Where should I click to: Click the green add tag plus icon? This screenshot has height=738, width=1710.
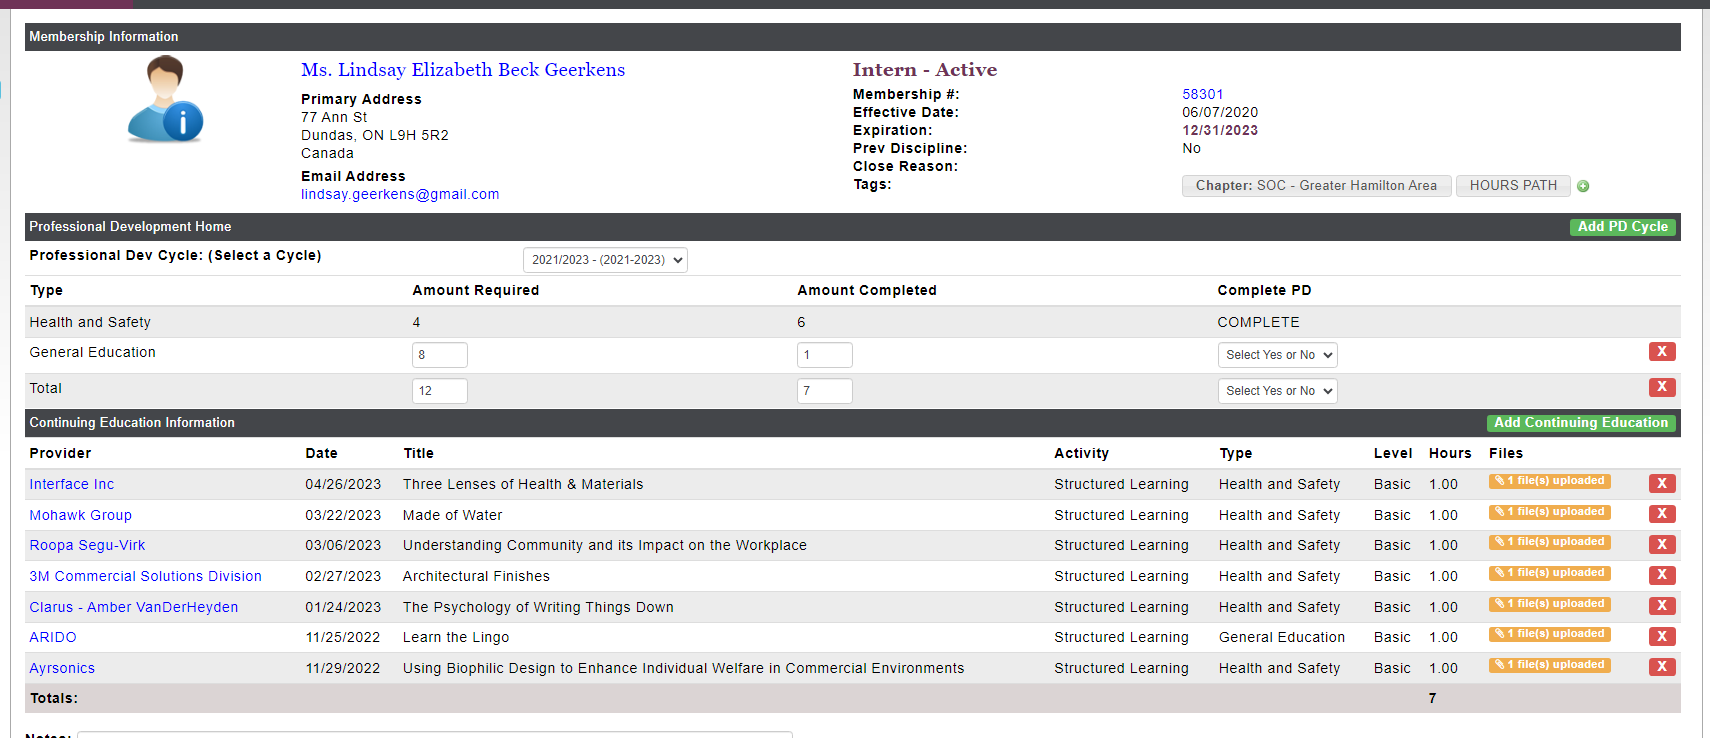1583,186
